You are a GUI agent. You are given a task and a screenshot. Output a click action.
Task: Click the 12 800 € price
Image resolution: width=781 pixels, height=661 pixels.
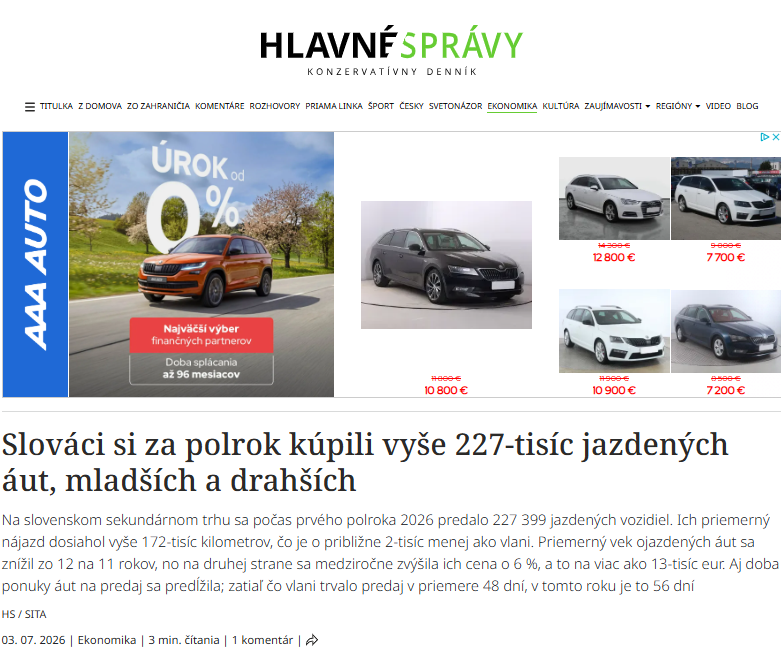(x=614, y=258)
